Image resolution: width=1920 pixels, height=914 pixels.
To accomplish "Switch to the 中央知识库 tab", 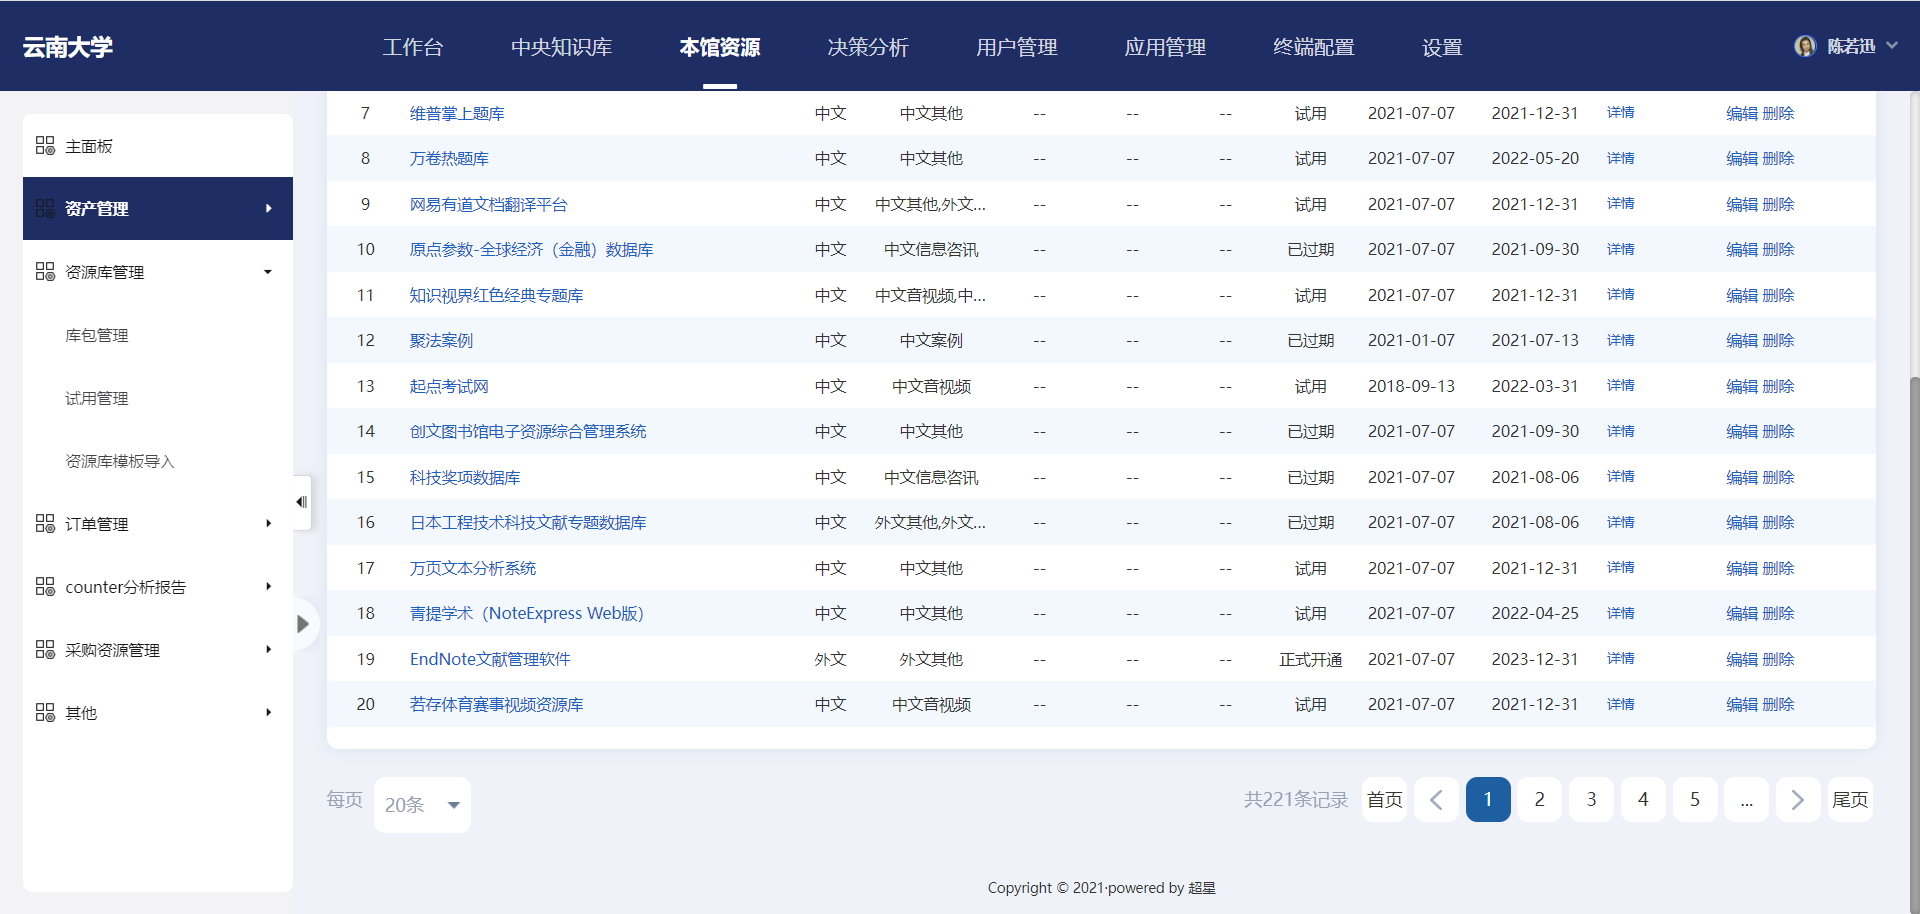I will [561, 47].
